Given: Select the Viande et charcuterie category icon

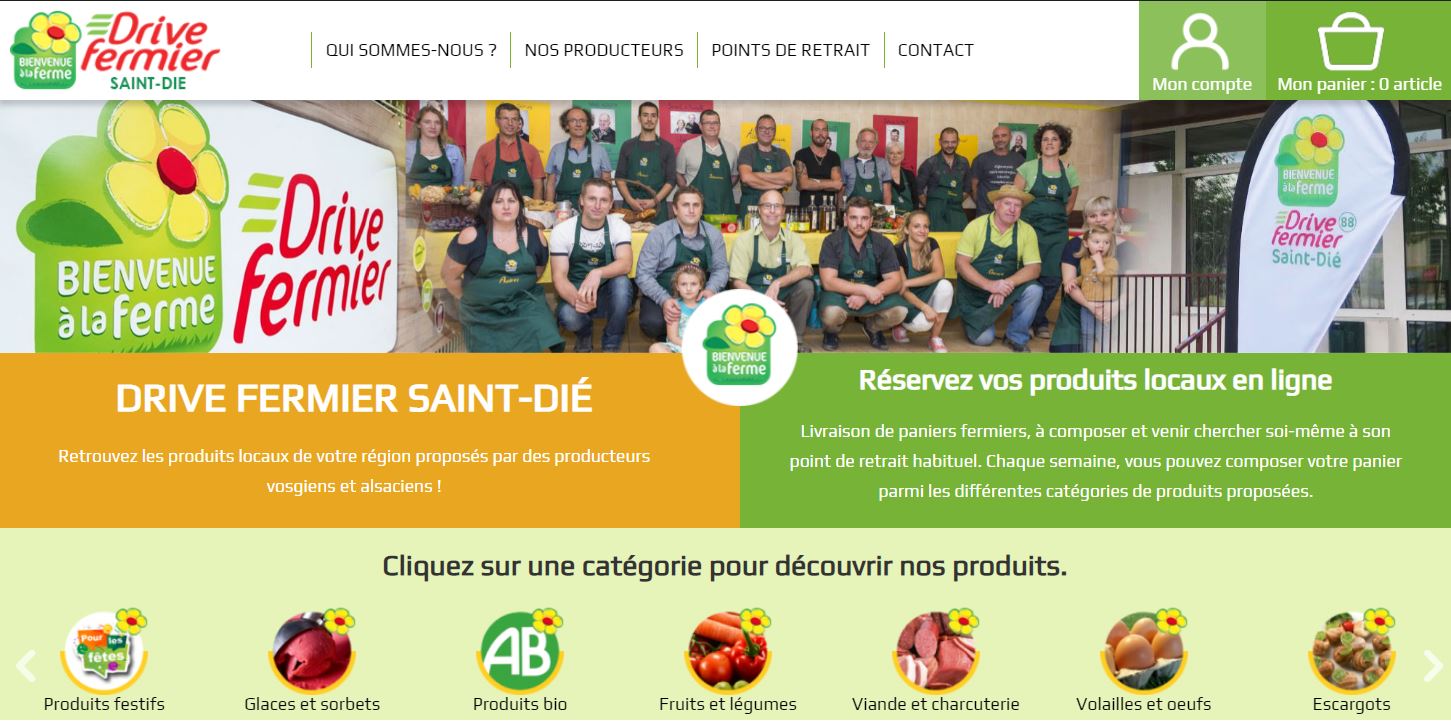Looking at the screenshot, I should click(x=936, y=651).
